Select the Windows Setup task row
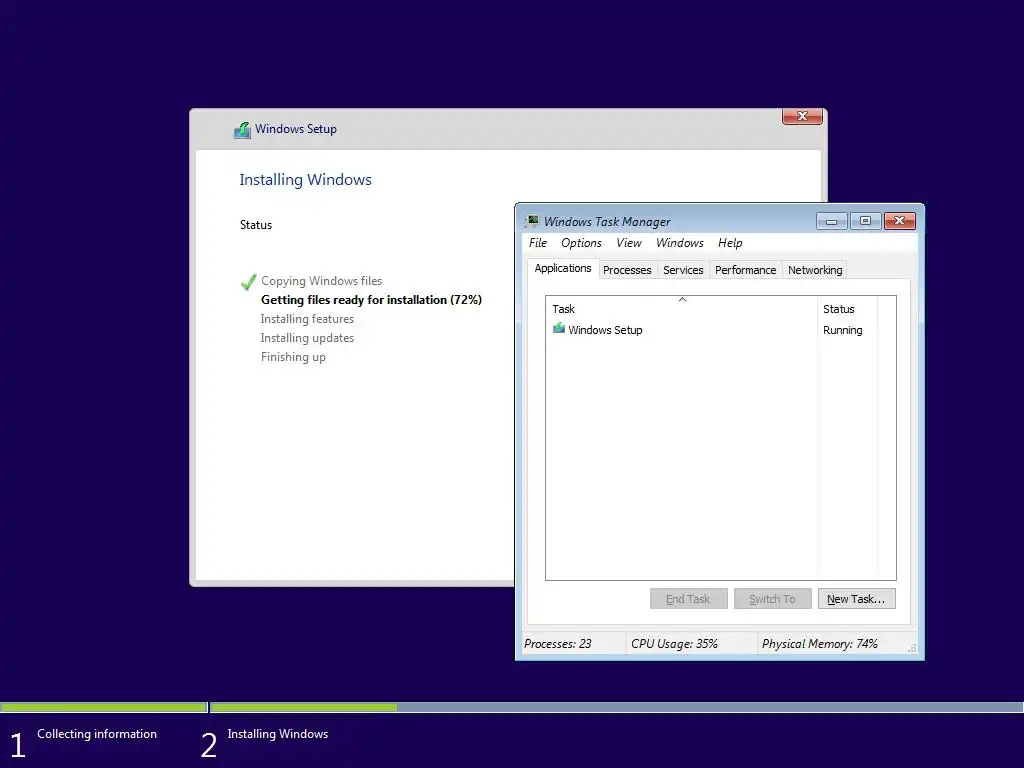Viewport: 1024px width, 768px height. click(720, 330)
